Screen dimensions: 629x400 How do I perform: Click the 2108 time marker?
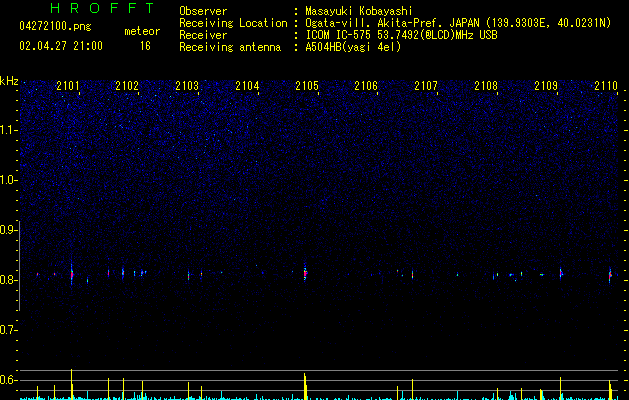pos(486,86)
